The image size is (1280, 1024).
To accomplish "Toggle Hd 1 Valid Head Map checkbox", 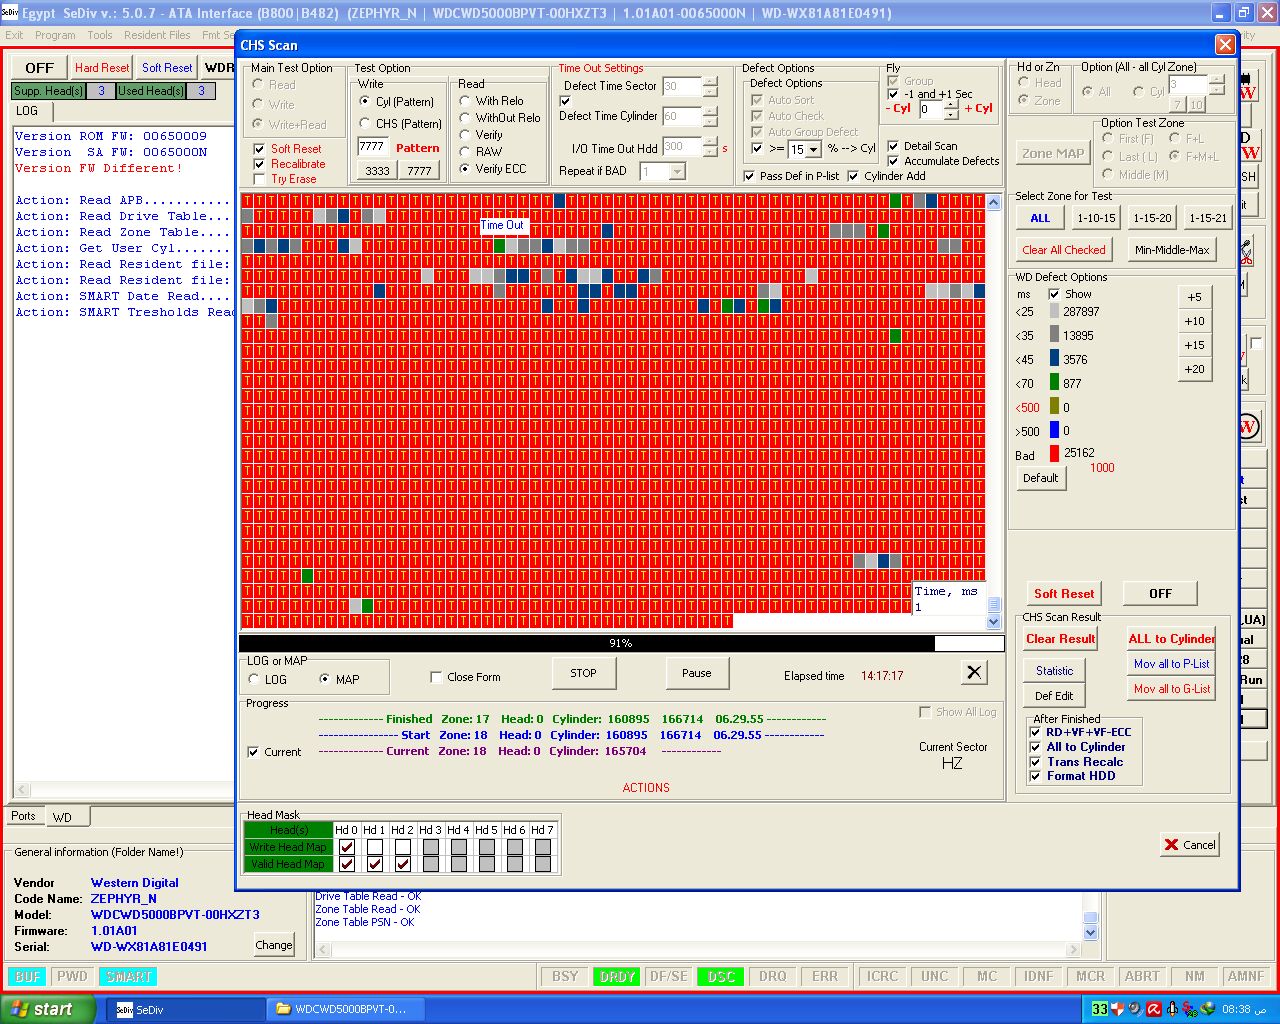I will [375, 864].
